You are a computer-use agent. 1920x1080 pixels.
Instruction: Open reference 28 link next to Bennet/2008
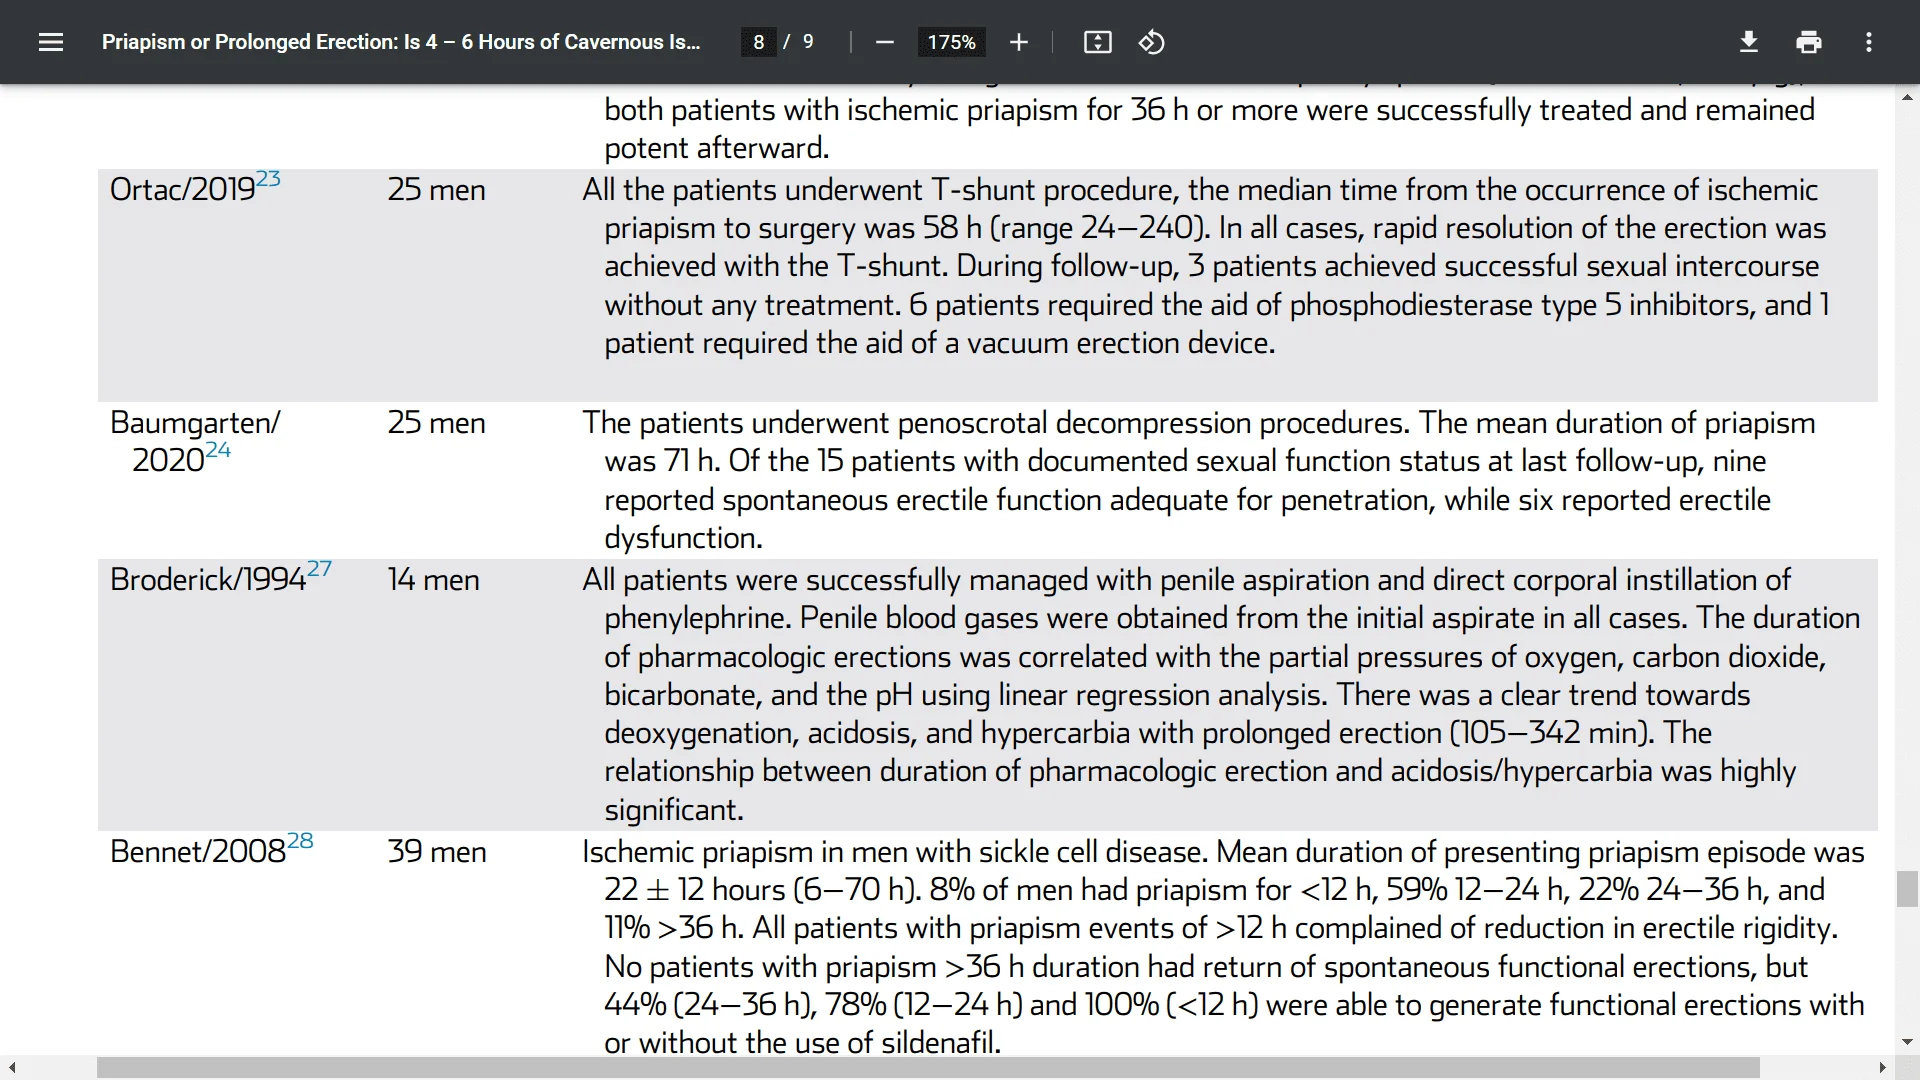tap(300, 841)
